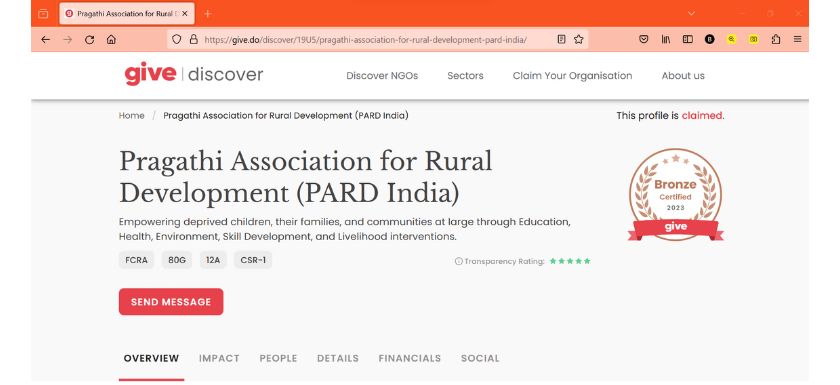Open the browser home page
This screenshot has height=385, width=840.
pos(111,40)
